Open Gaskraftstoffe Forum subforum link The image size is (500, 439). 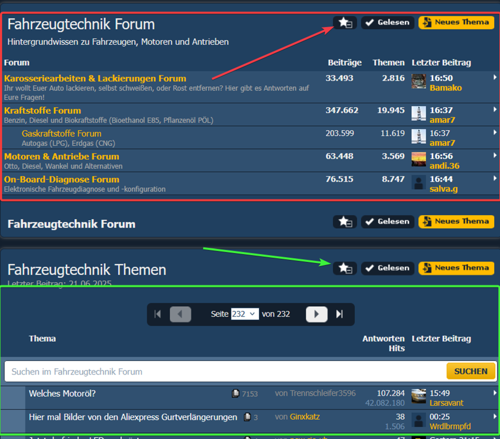[62, 134]
